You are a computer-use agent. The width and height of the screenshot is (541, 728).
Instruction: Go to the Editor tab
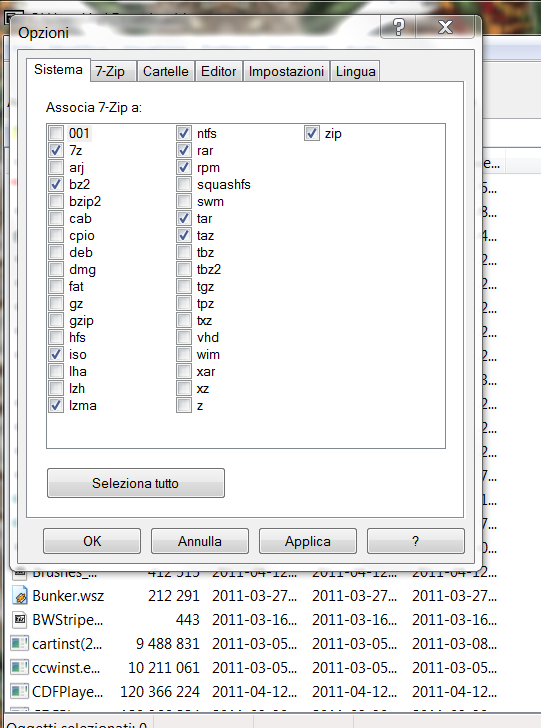[x=219, y=72]
